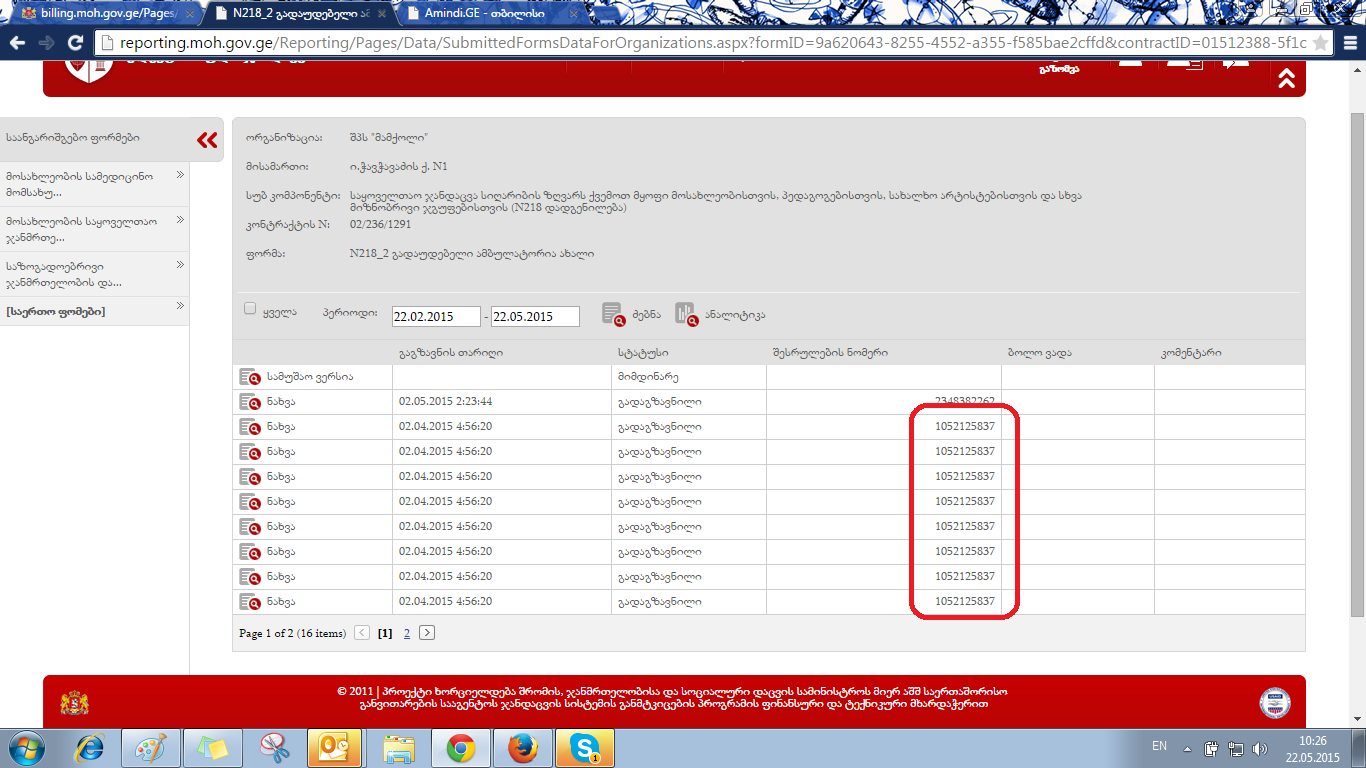Viewport: 1366px width, 768px height.
Task: Click view icon in the 02.05.2015 2:23:44 row
Action: tap(249, 402)
